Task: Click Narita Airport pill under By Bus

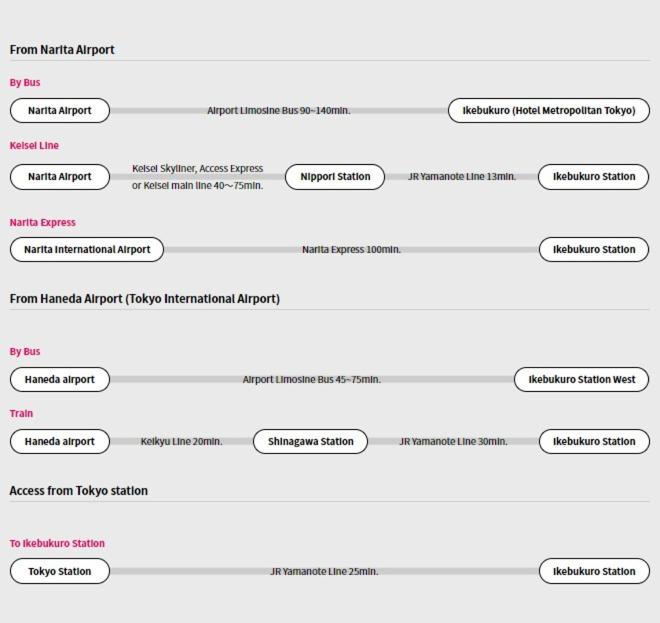Action: click(60, 111)
